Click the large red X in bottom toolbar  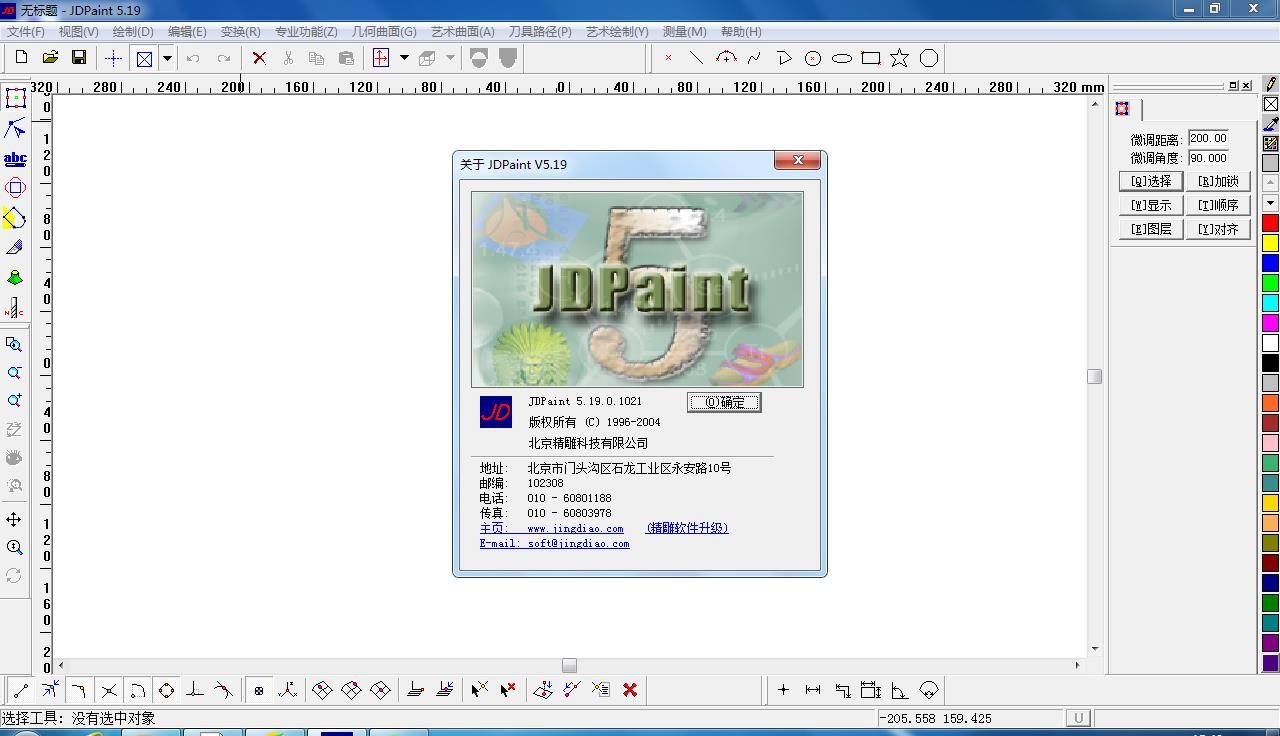[630, 690]
